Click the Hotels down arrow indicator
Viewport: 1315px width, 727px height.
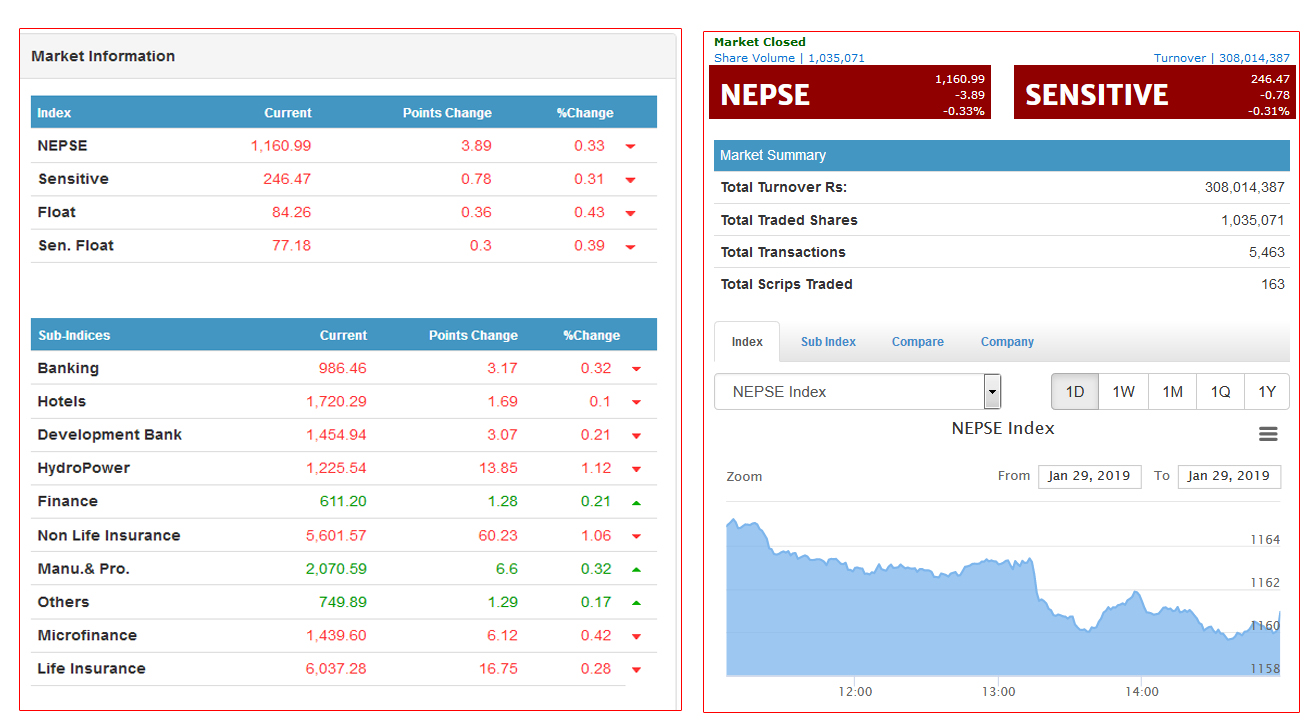[x=636, y=403]
